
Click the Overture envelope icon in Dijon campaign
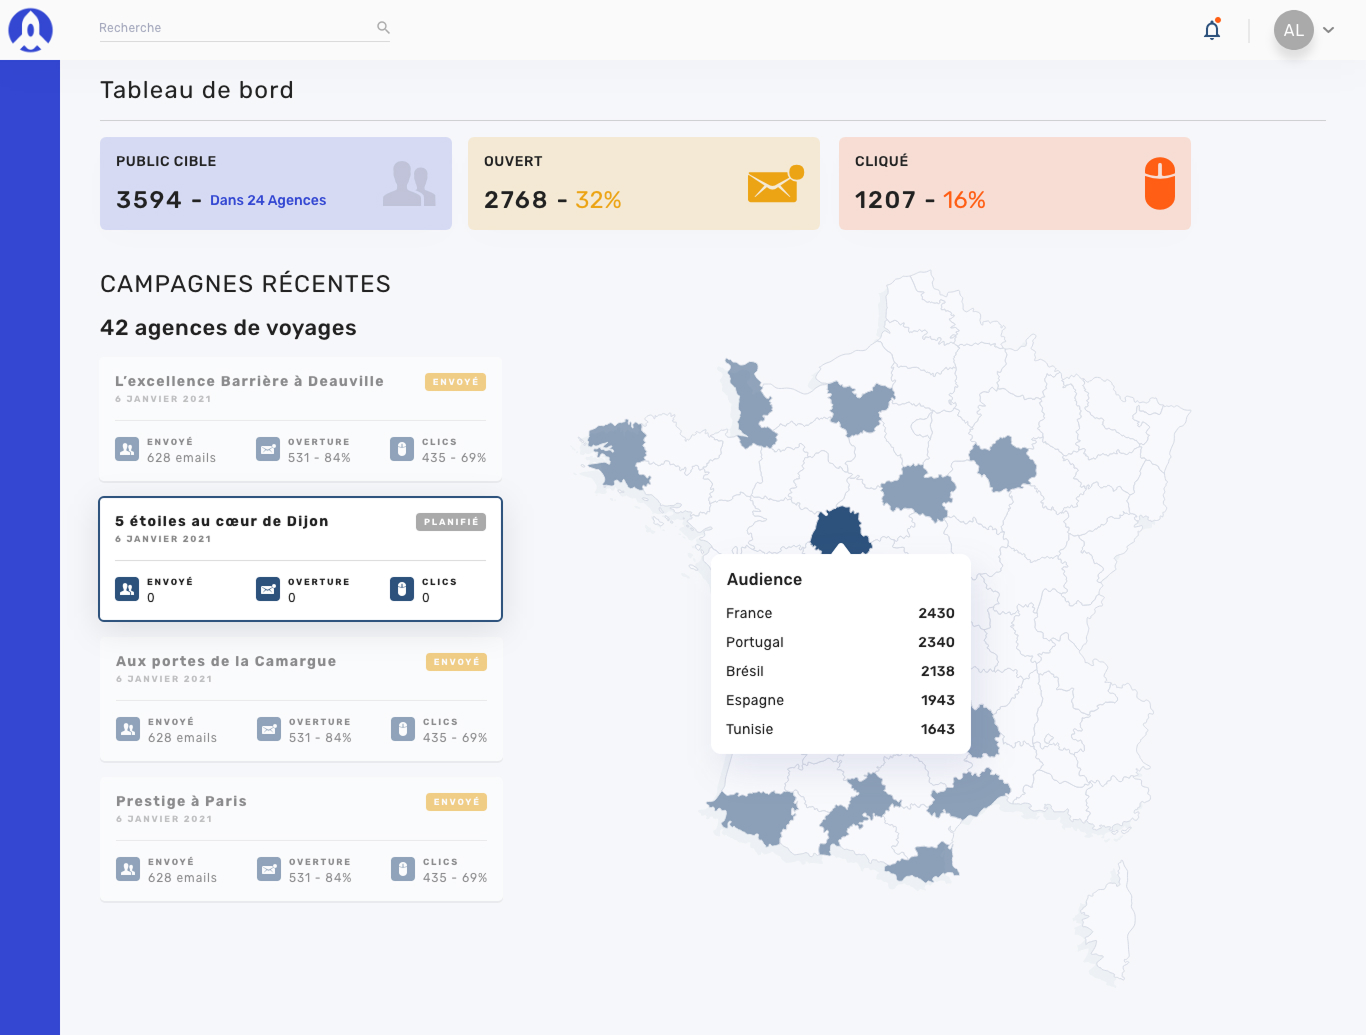pos(268,589)
